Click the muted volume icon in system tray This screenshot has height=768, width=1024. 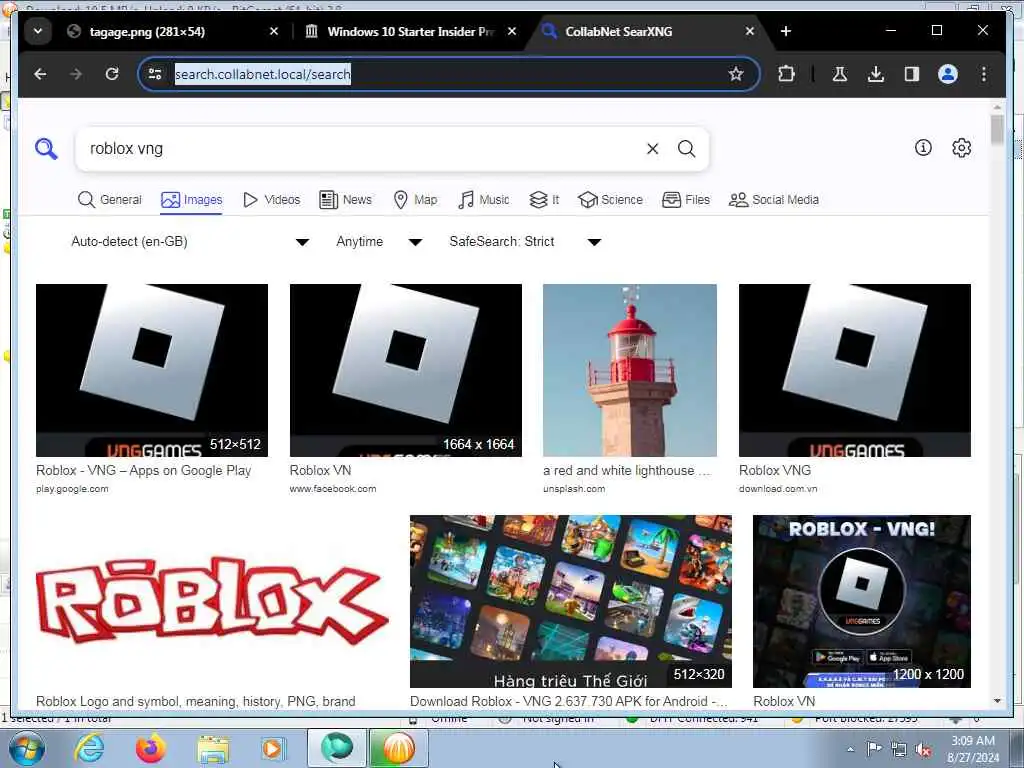923,750
